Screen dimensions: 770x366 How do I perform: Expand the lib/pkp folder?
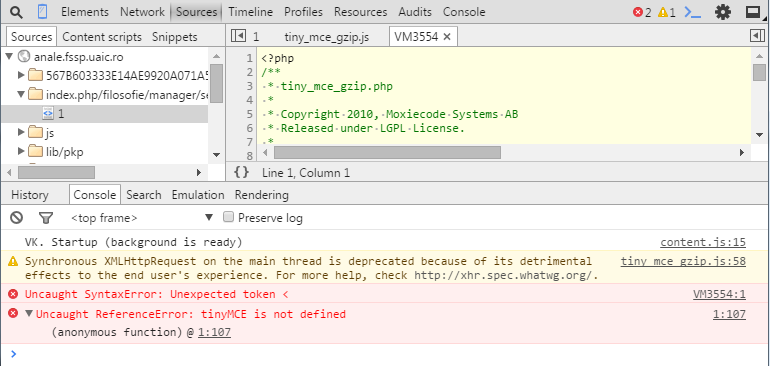point(21,151)
